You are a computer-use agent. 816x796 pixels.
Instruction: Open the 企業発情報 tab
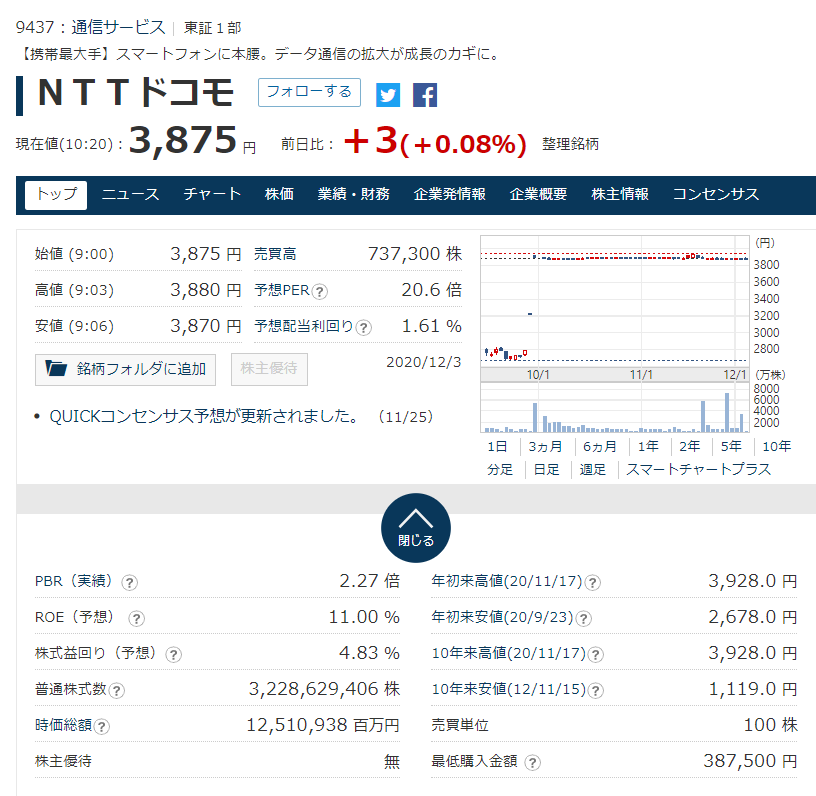tap(450, 195)
